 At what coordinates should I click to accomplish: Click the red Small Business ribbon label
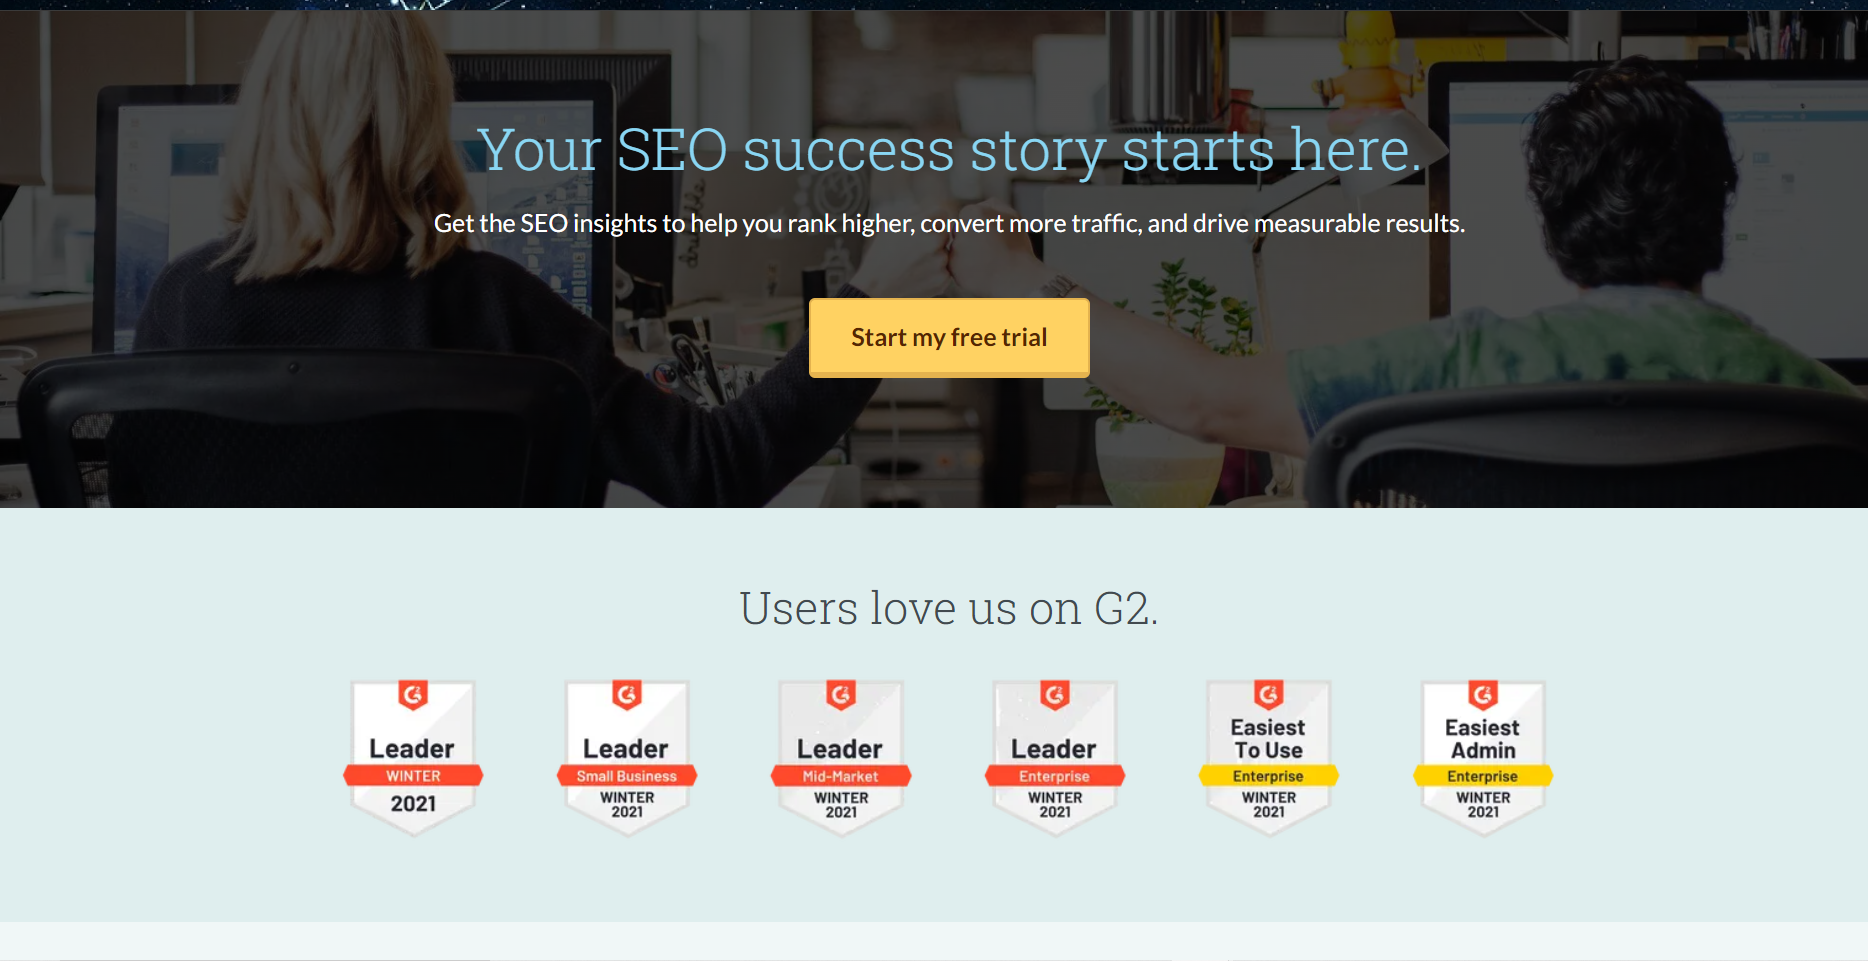(x=627, y=776)
